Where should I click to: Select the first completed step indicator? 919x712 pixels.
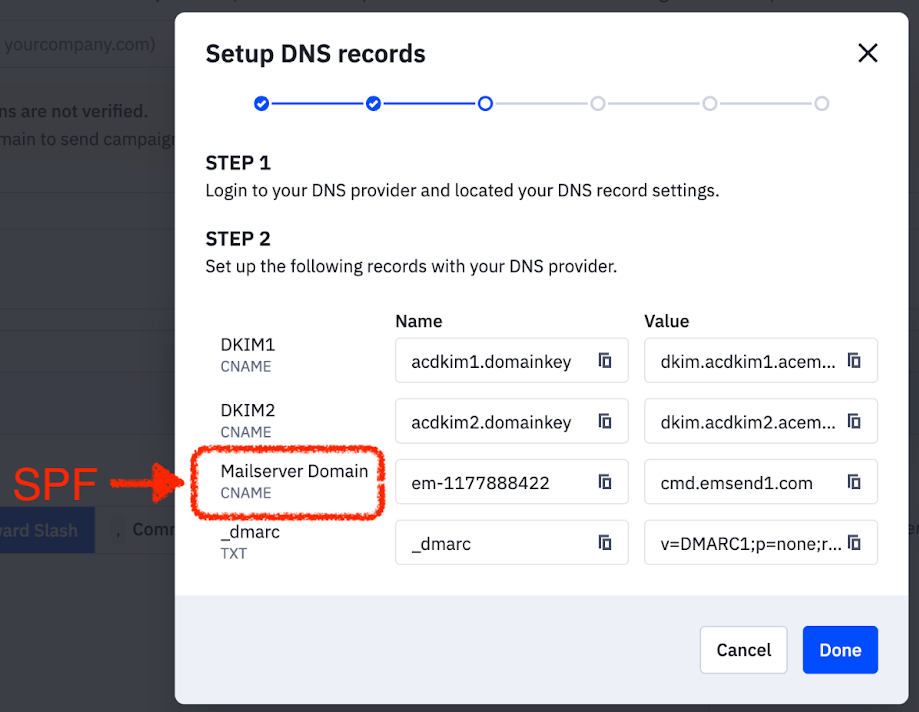(x=261, y=103)
